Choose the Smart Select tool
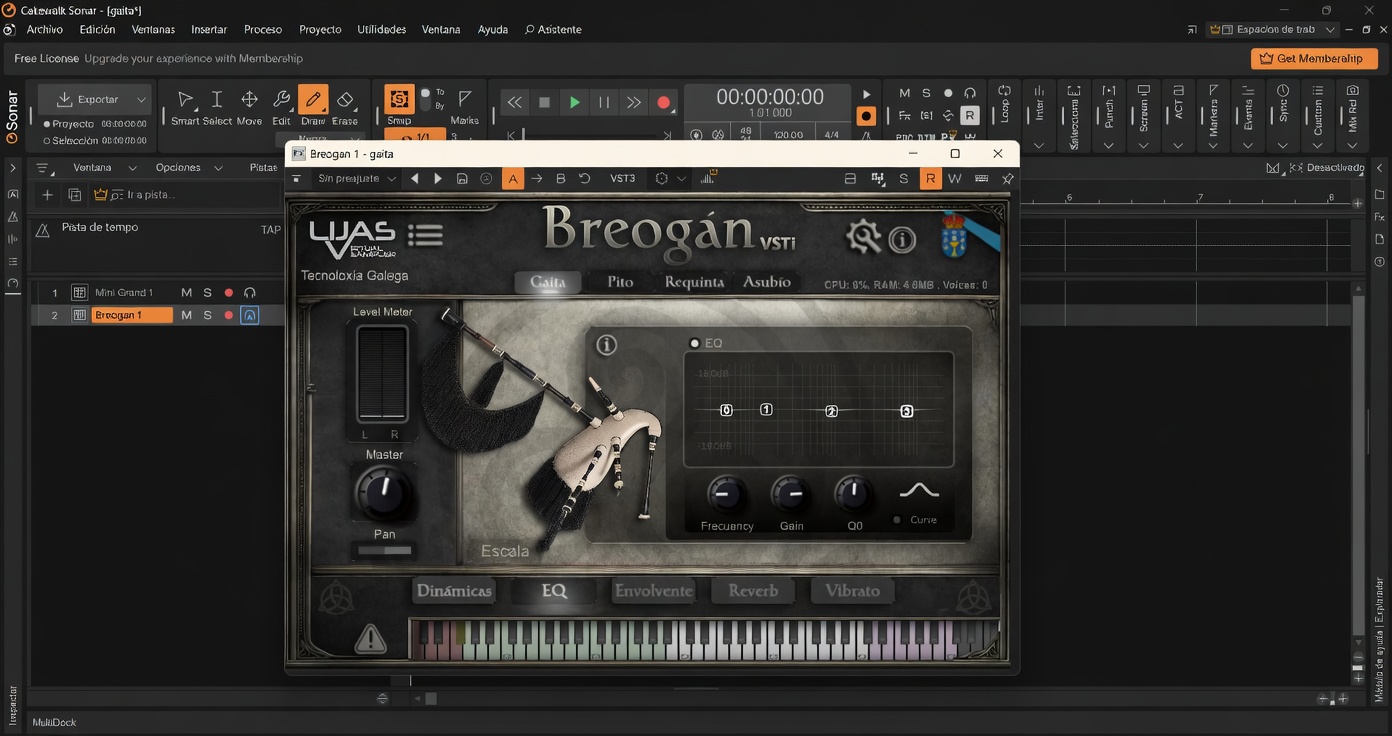The height and width of the screenshot is (736, 1392). [186, 101]
